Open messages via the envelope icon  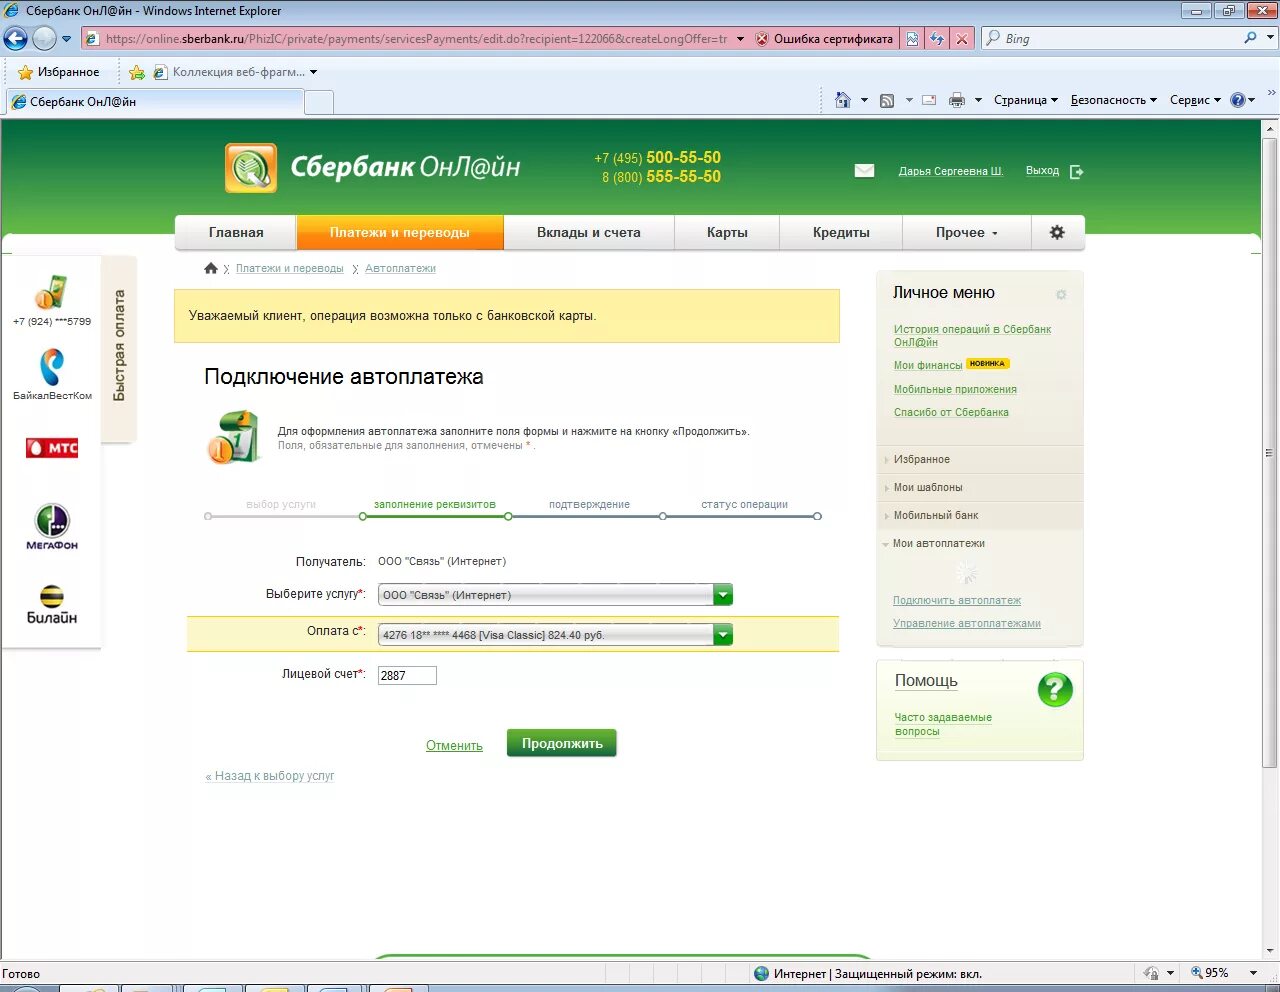pyautogui.click(x=864, y=171)
